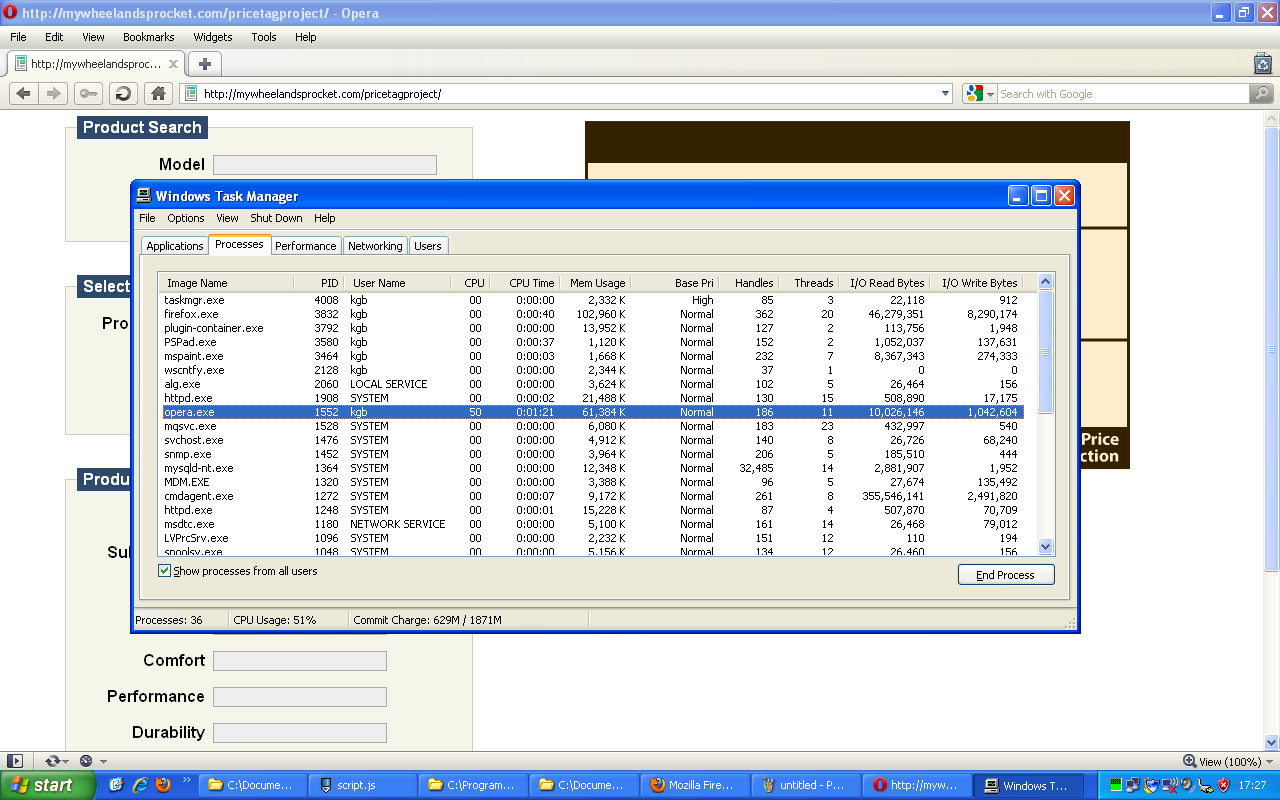Go to the home page in Opera
The height and width of the screenshot is (800, 1280).
[157, 94]
